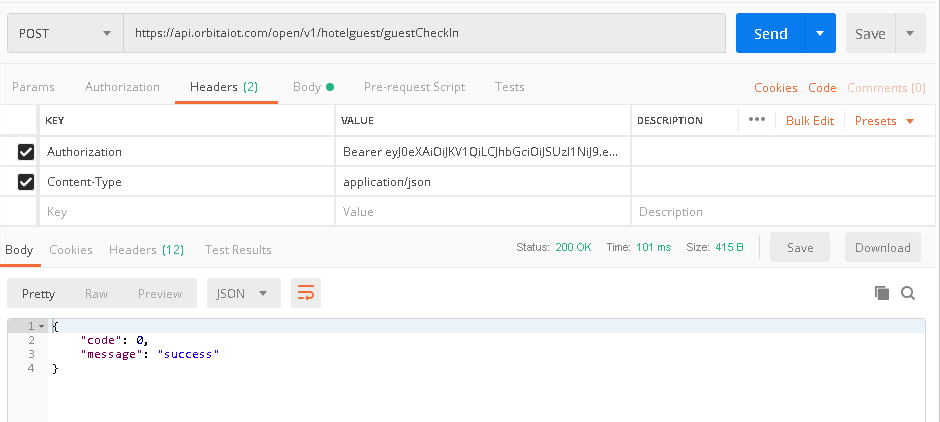Open the three-dots column options menu
The height and width of the screenshot is (422, 940).
tap(756, 120)
